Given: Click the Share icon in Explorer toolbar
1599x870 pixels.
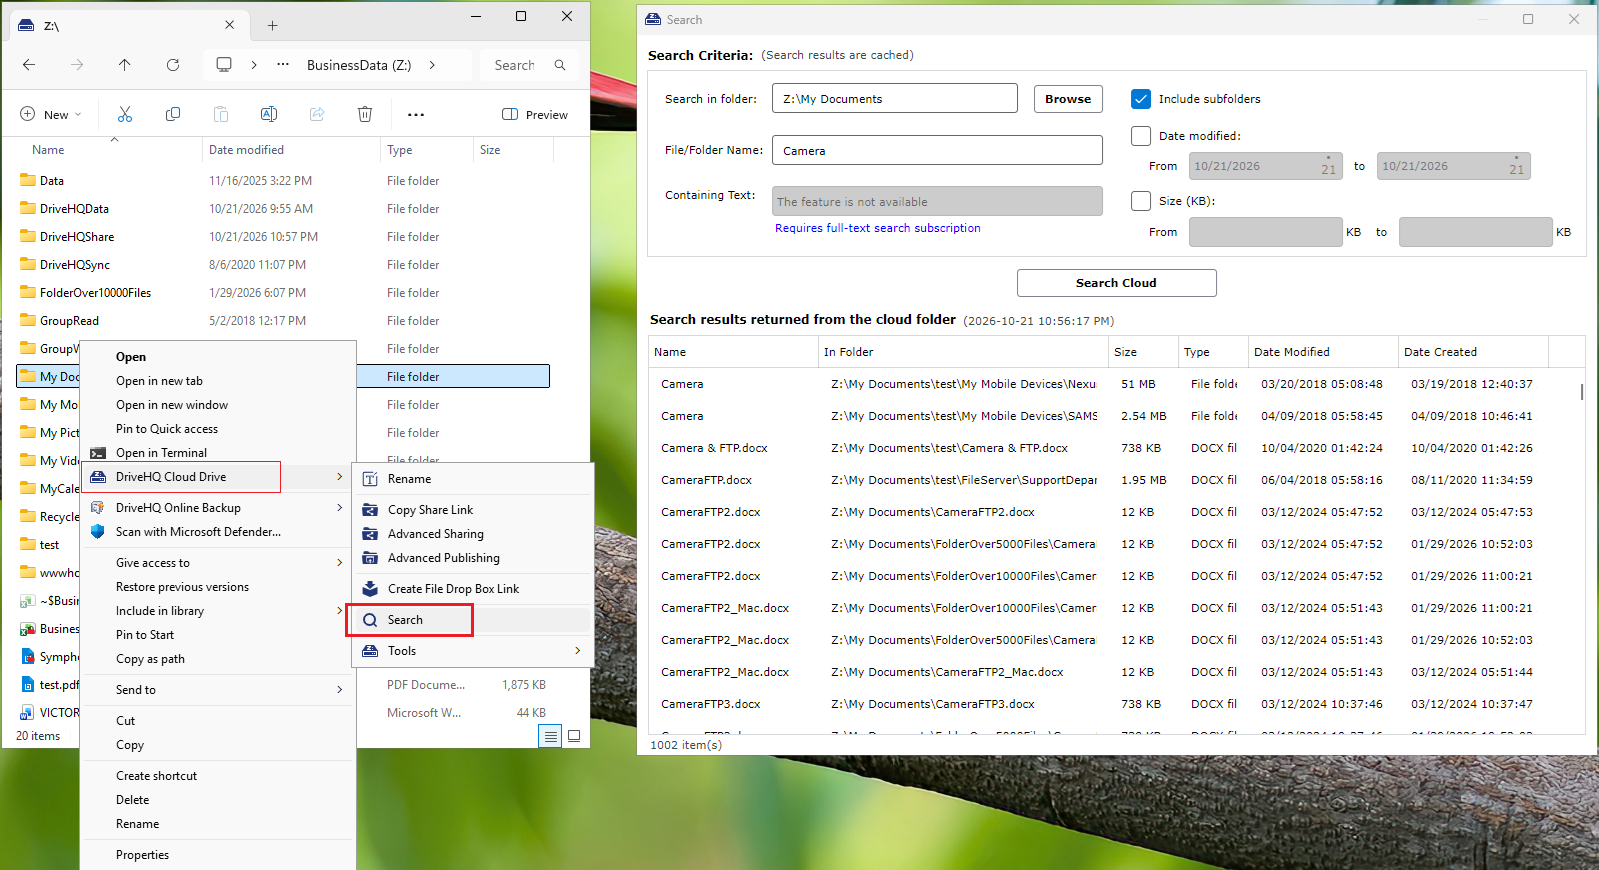Looking at the screenshot, I should point(317,114).
